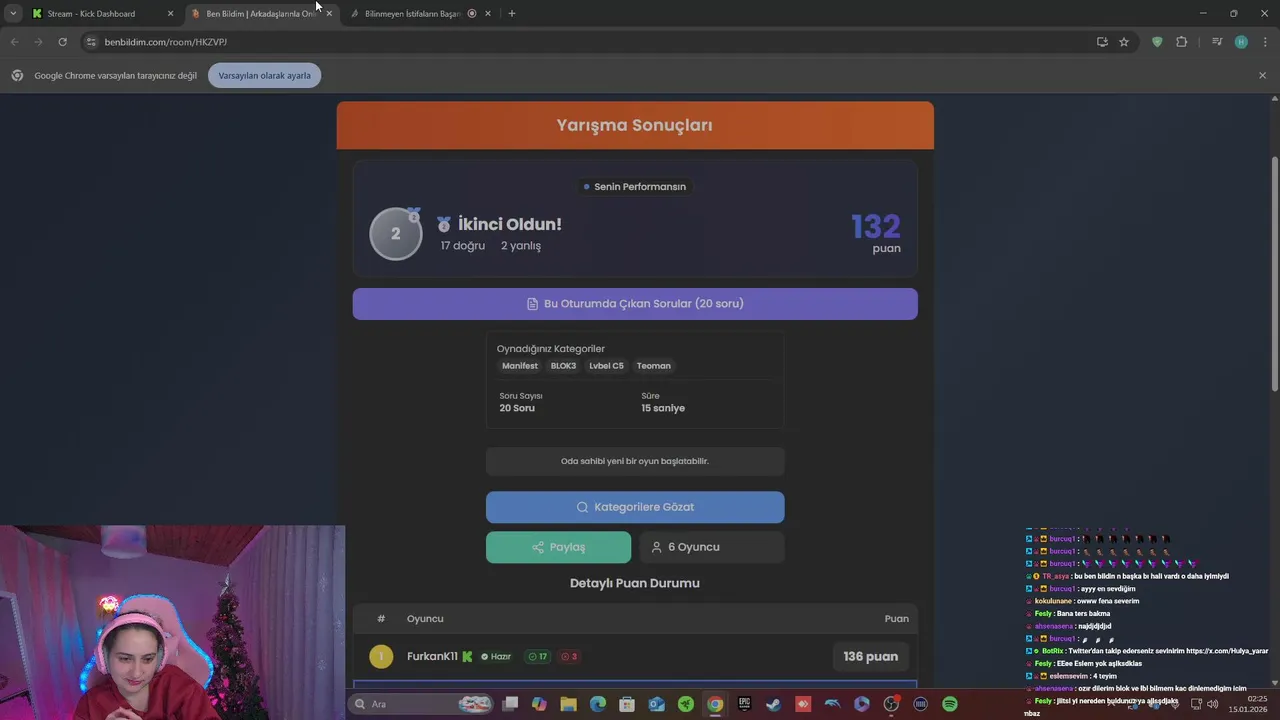Image resolution: width=1280 pixels, height=720 pixels.
Task: Open Bu Oturumda Çıkan Sorular (20 soru)
Action: (635, 304)
